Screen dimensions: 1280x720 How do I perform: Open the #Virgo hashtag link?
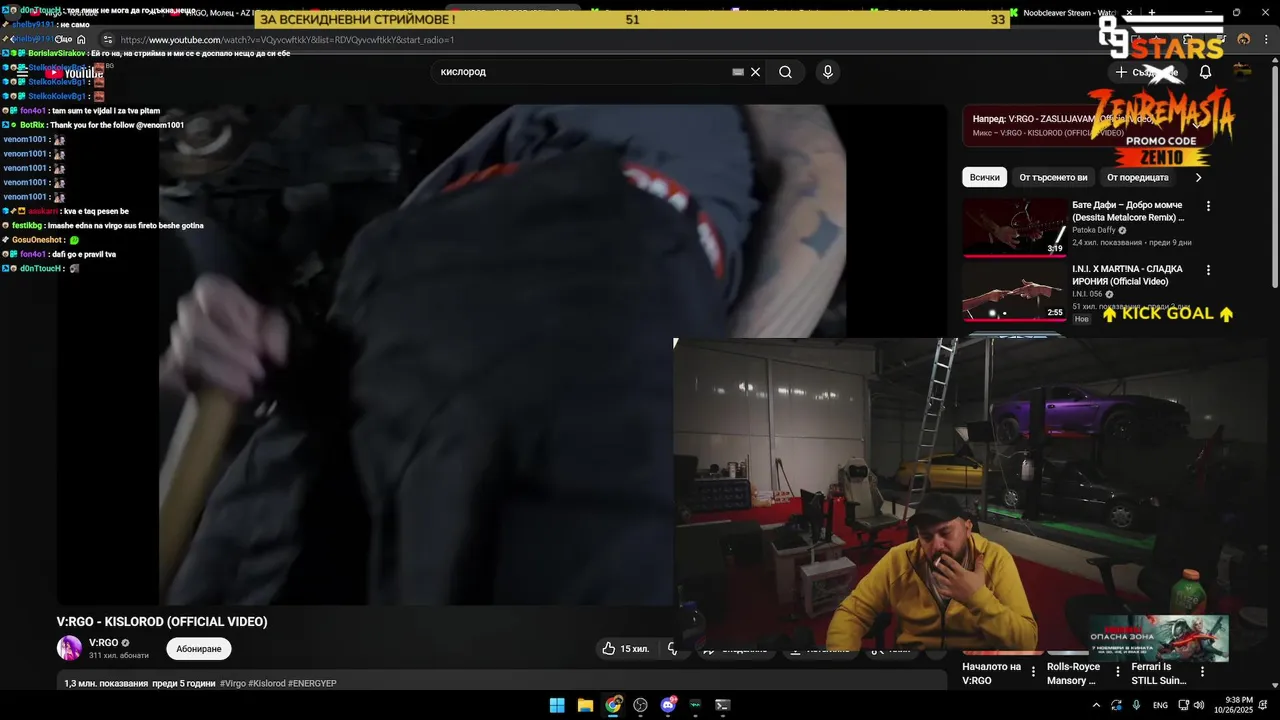[x=233, y=684]
